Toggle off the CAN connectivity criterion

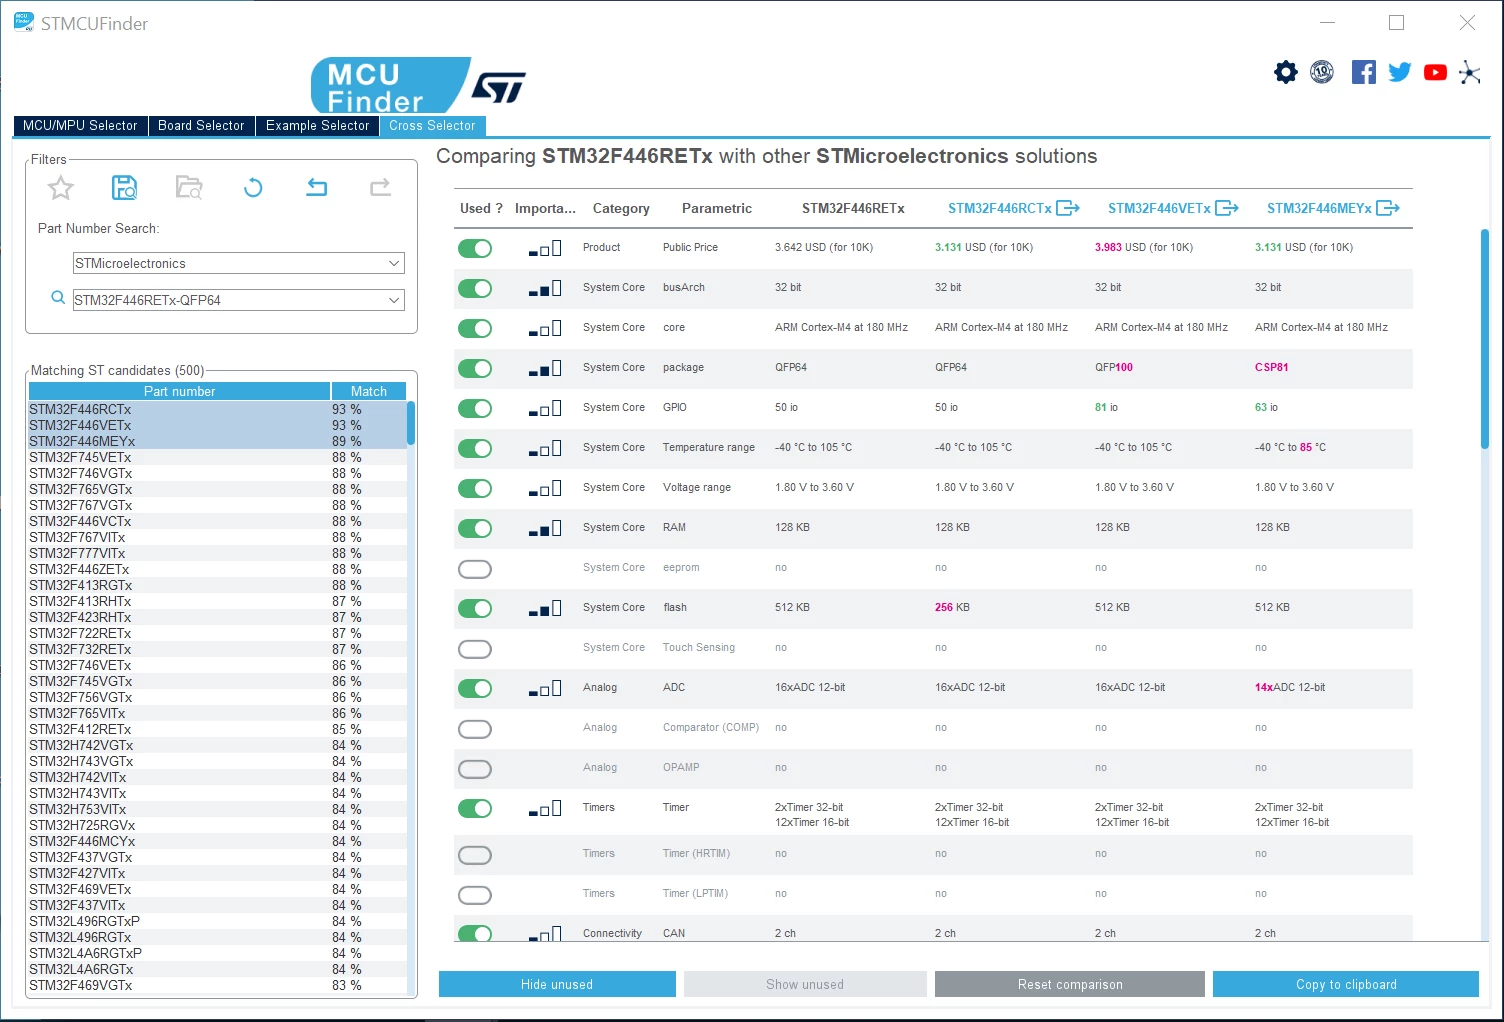pos(475,934)
